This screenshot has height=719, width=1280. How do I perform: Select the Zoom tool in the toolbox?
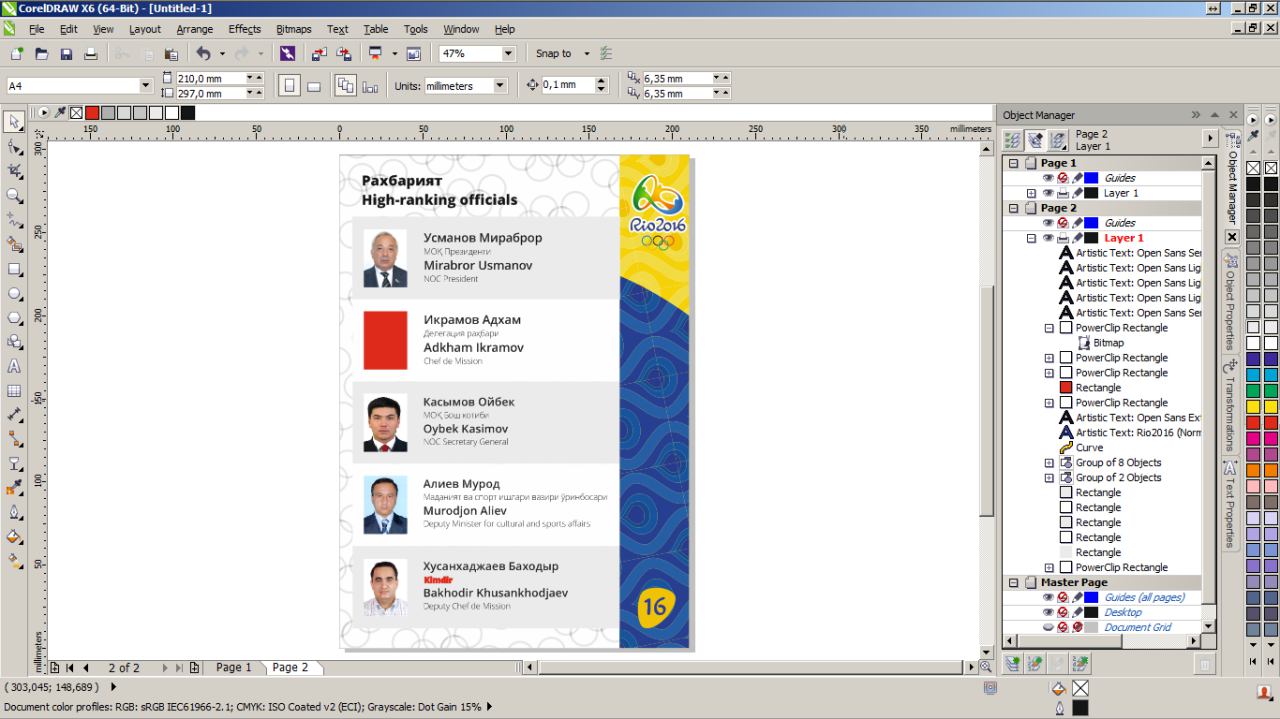coord(14,196)
